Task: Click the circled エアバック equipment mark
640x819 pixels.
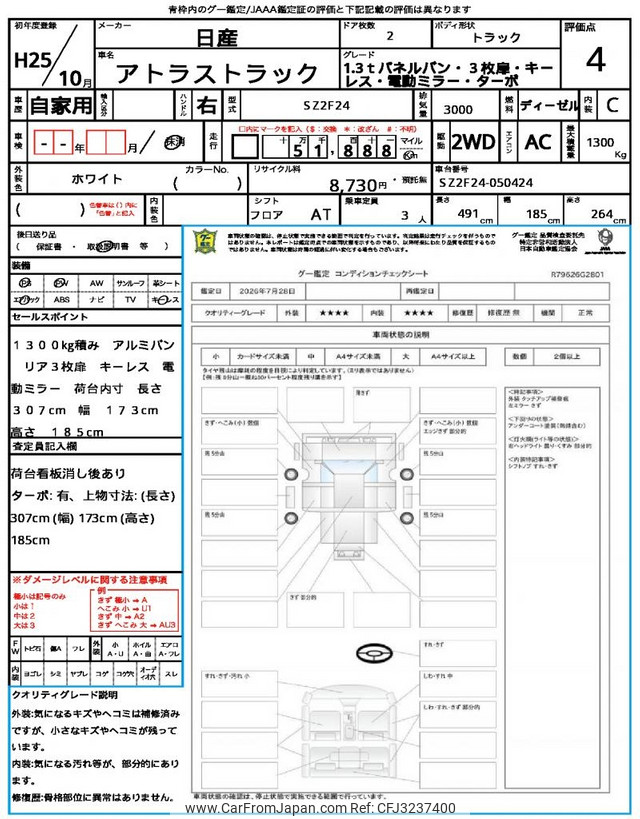Action: [x=26, y=300]
